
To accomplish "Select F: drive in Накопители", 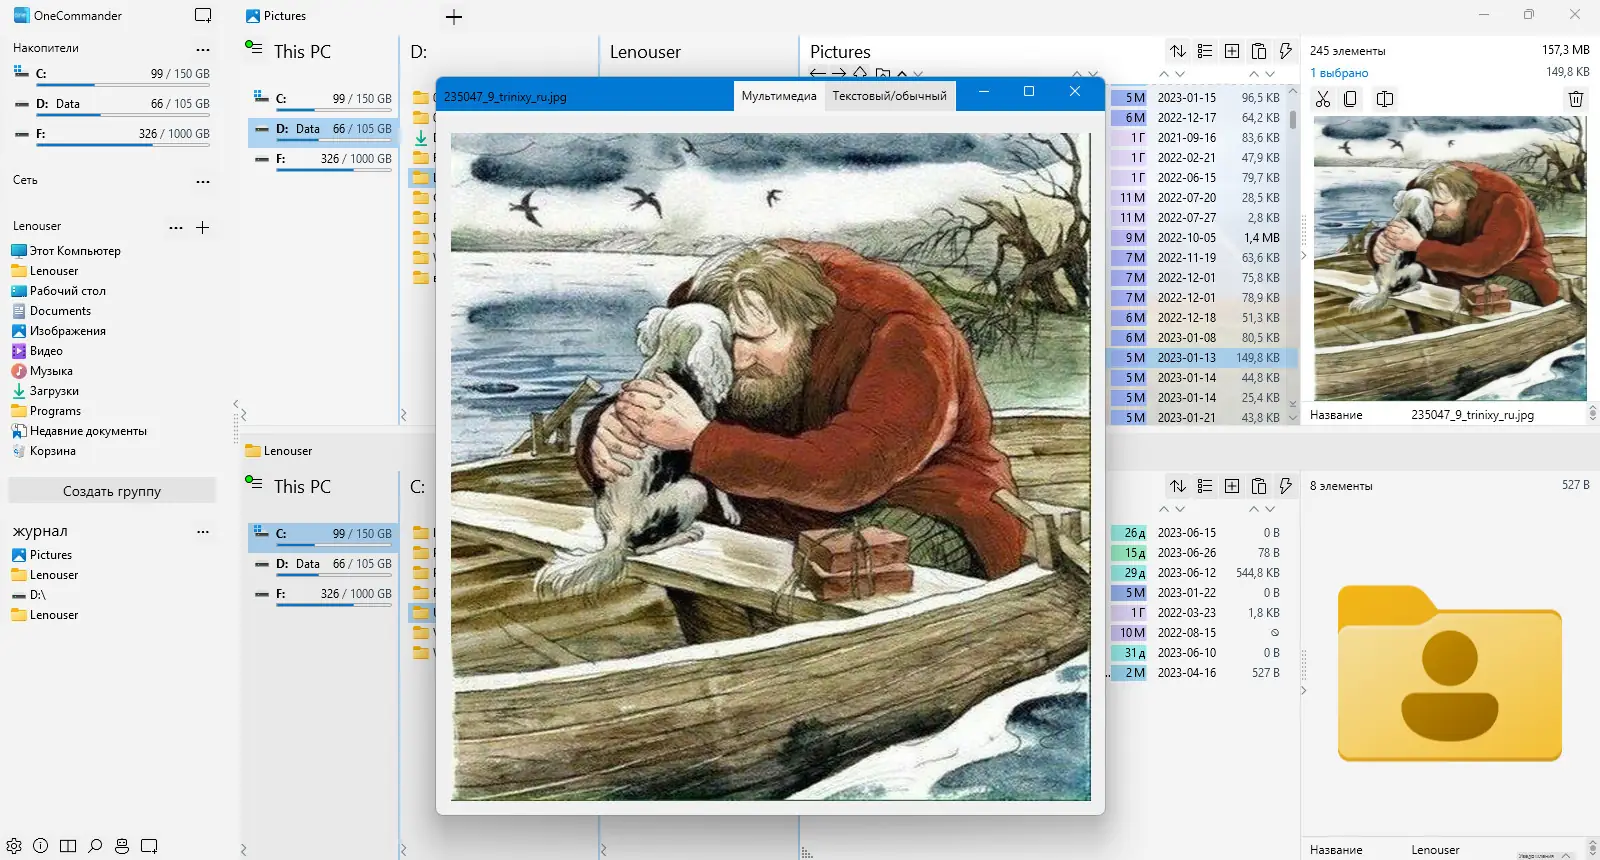I will 112,135.
